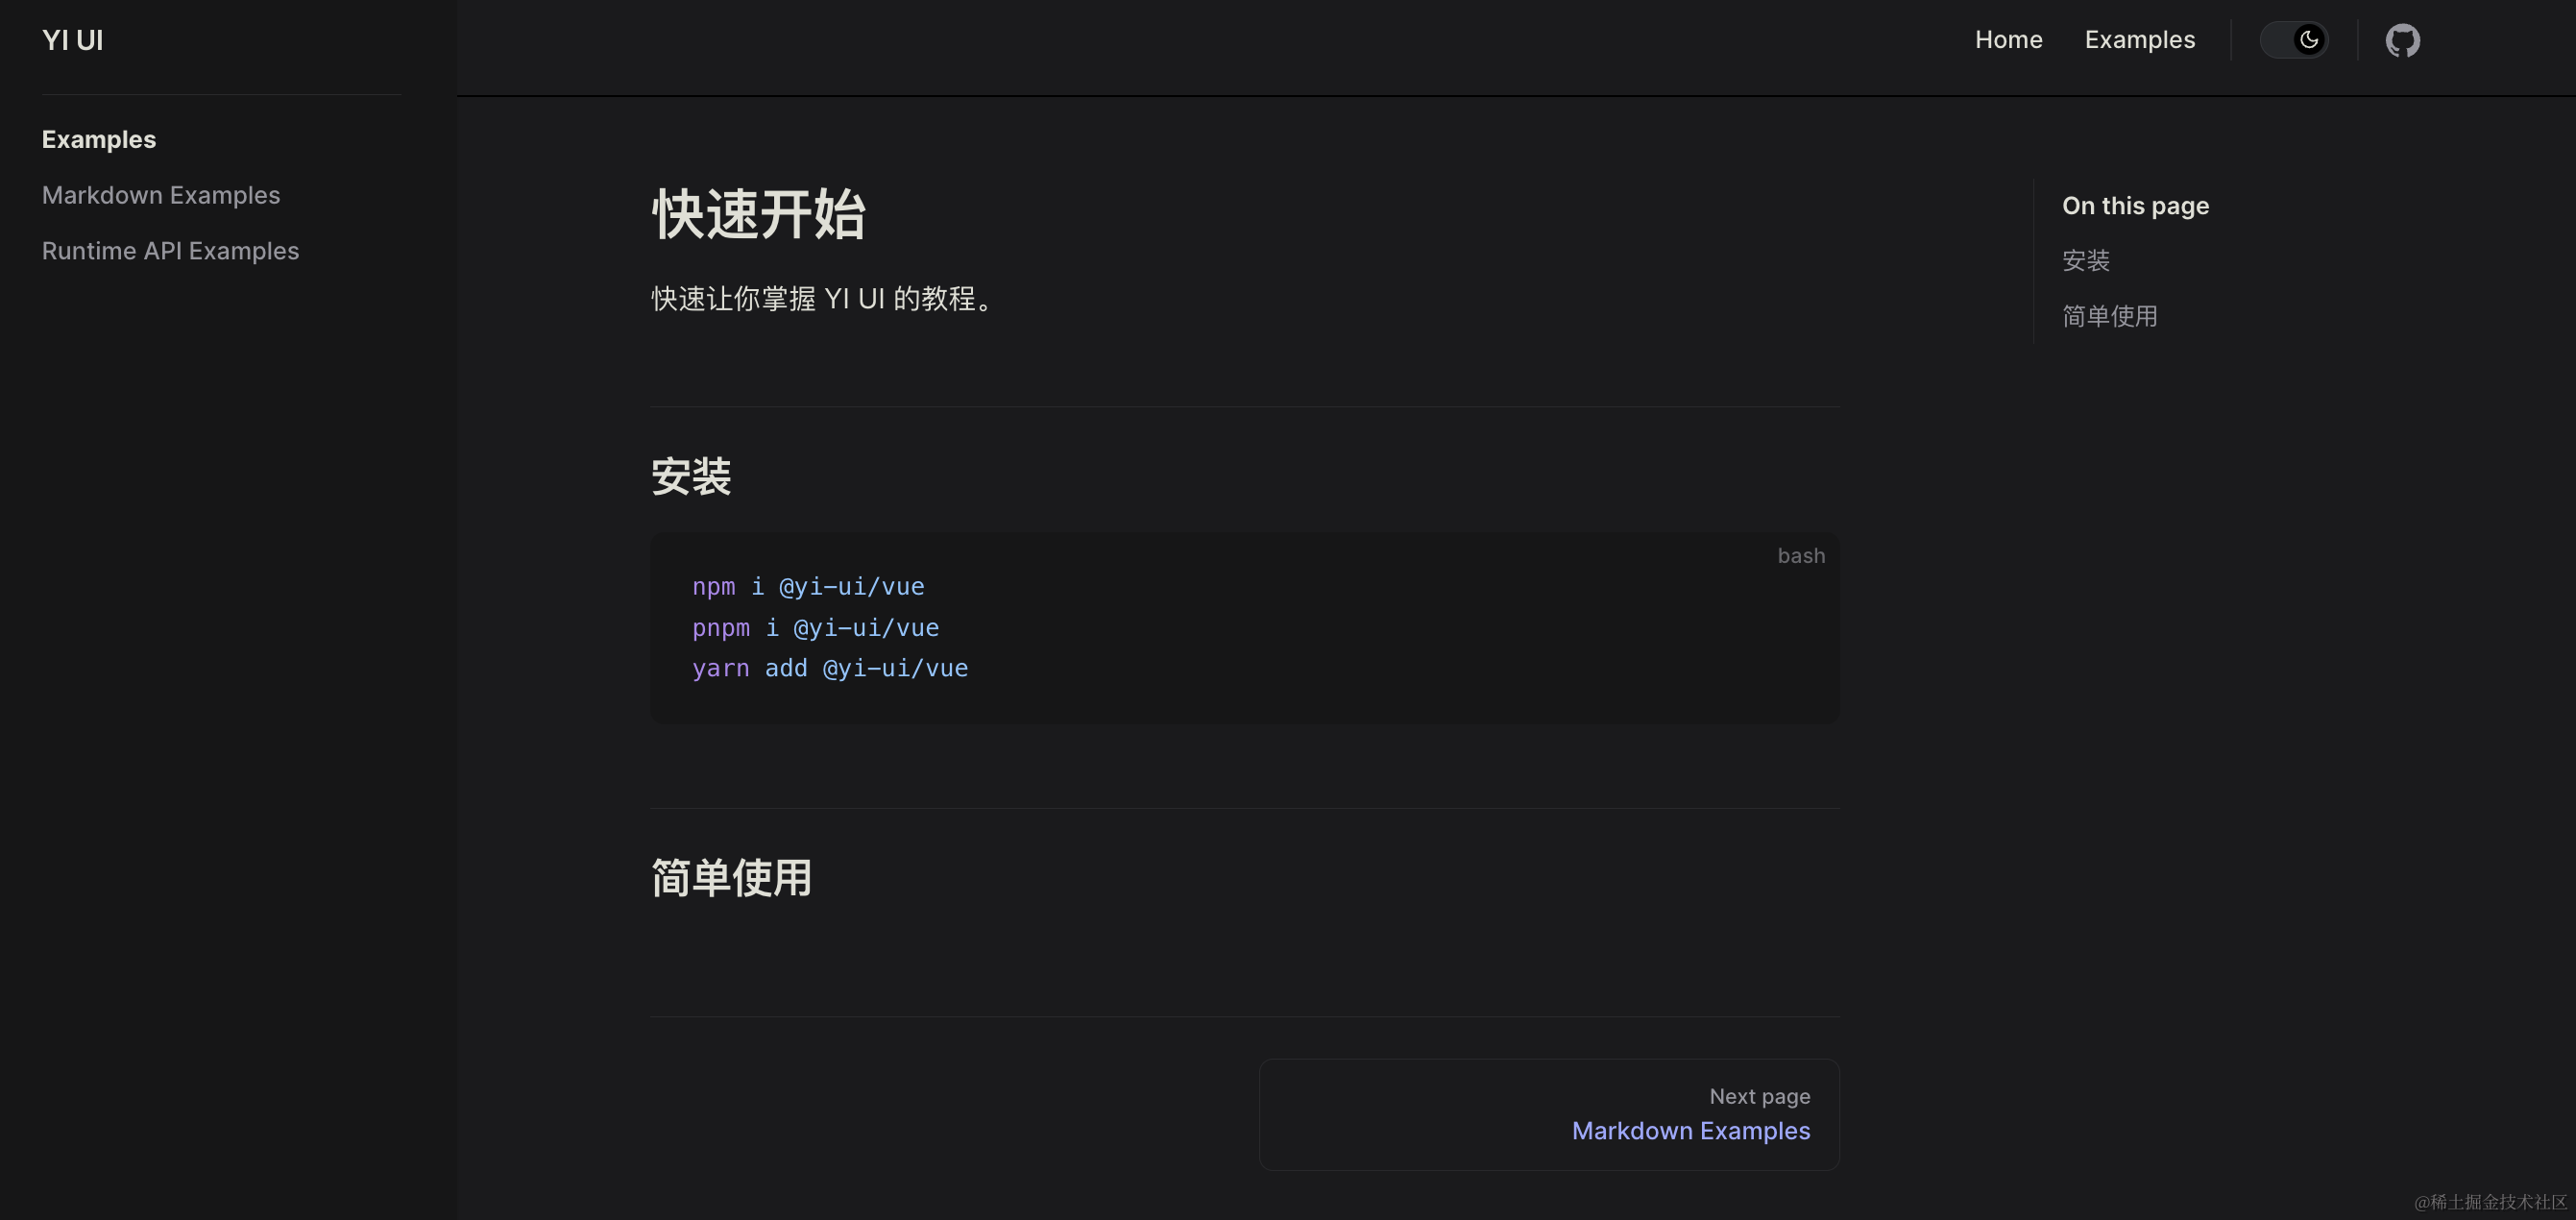
Task: Click the On this page outline title
Action: point(2135,206)
